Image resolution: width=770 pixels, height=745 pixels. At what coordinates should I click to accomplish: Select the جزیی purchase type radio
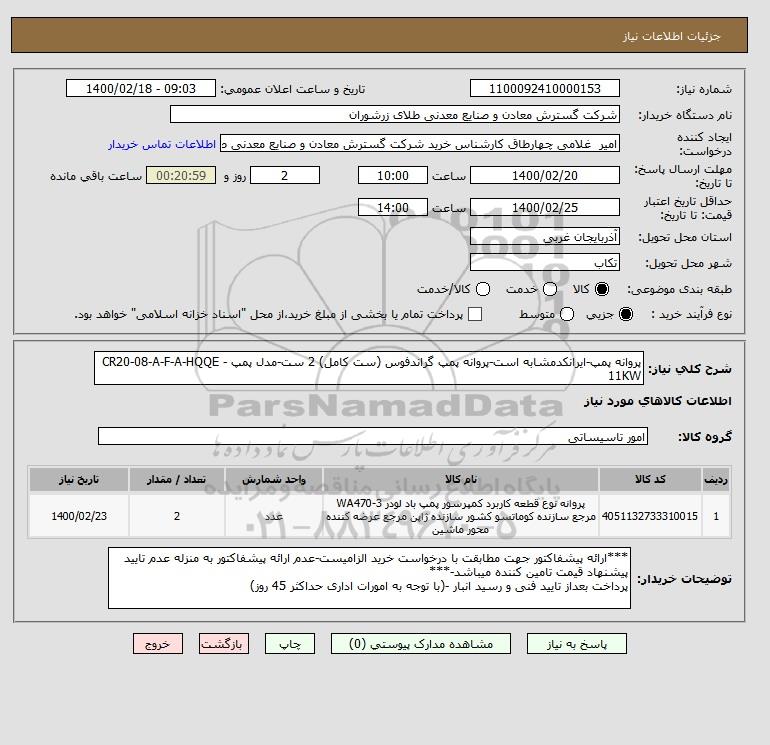click(626, 314)
